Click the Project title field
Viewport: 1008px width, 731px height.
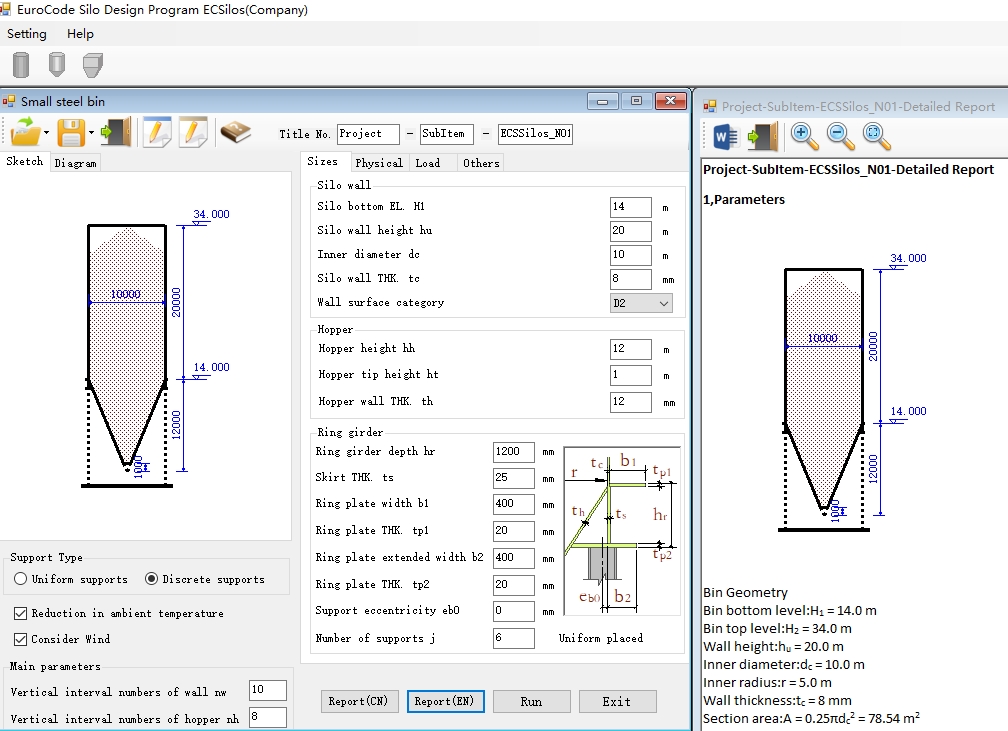368,134
